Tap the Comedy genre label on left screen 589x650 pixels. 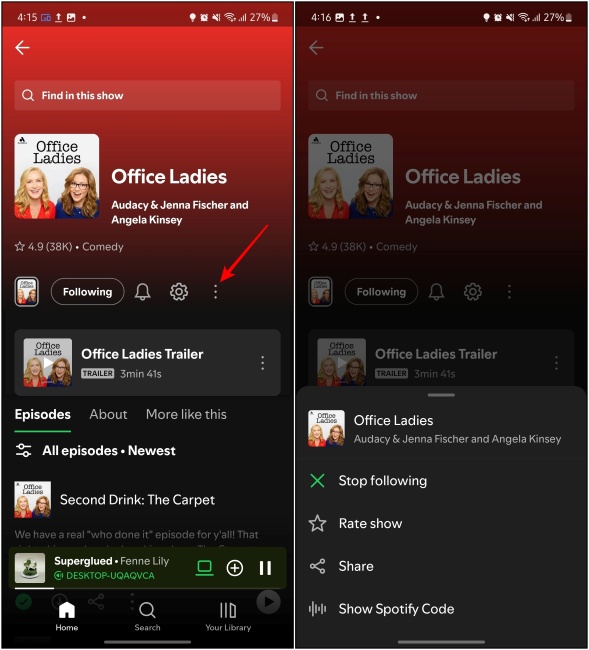click(x=103, y=247)
